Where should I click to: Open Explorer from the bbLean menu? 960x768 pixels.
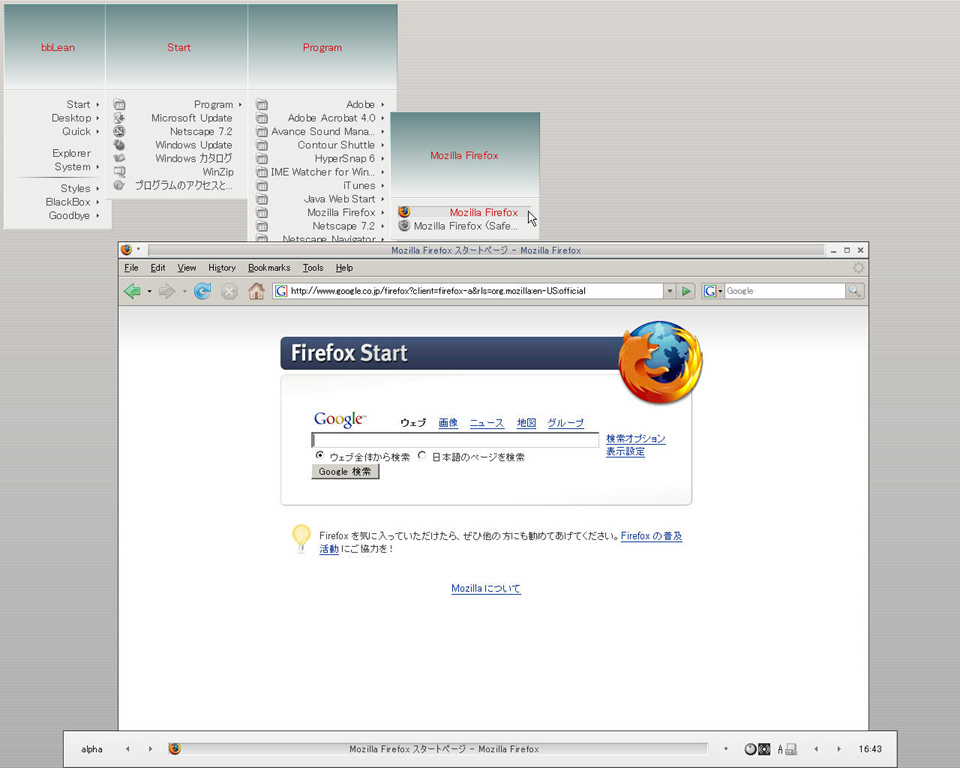point(72,153)
